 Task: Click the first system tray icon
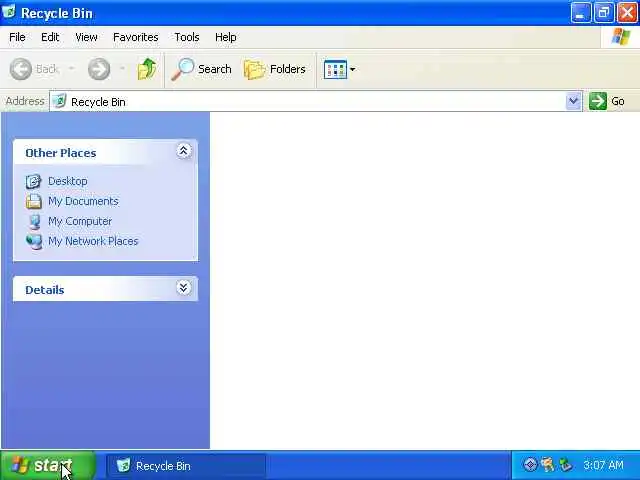tap(530, 464)
